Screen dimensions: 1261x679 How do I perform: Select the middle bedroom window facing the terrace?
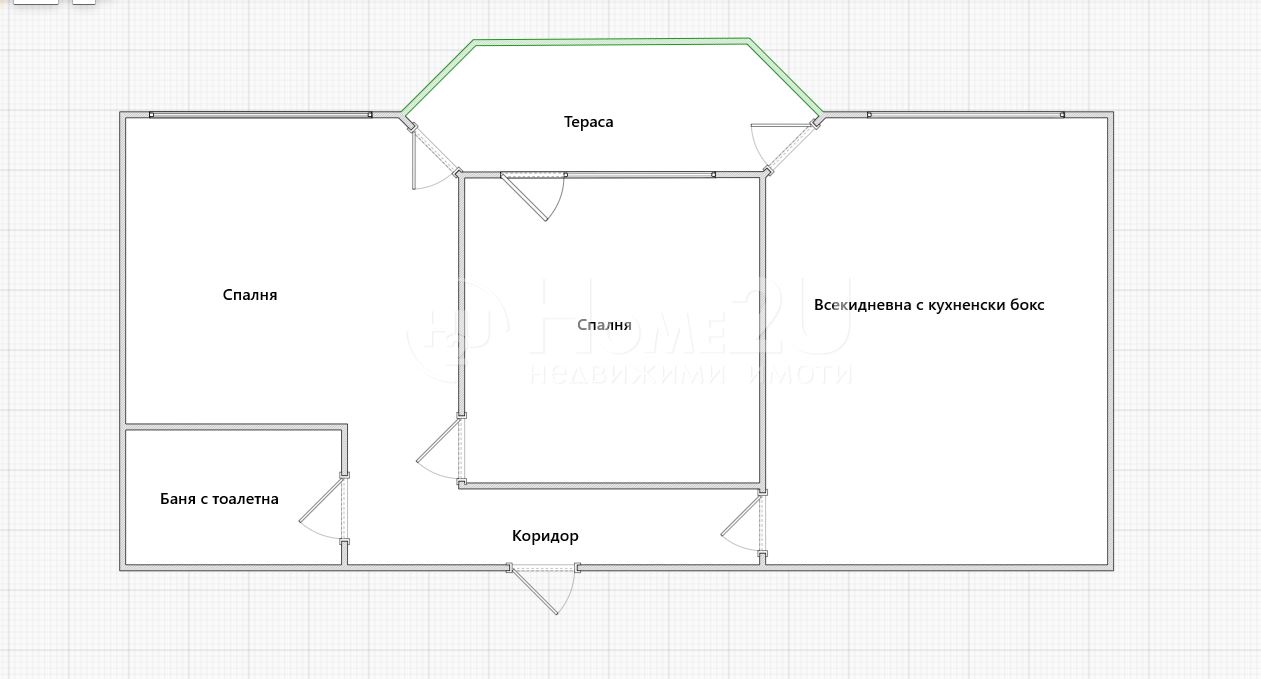(x=640, y=175)
